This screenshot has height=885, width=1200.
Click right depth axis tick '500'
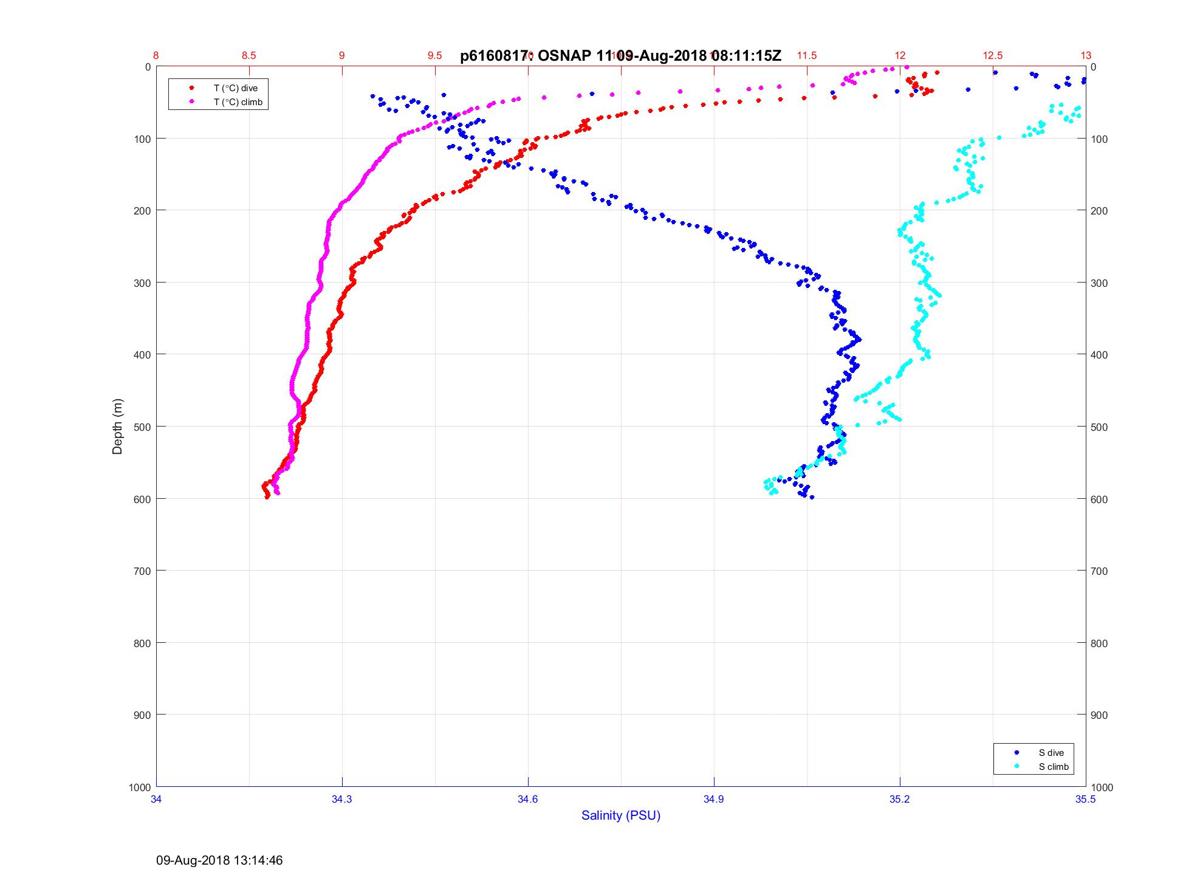[1099, 427]
